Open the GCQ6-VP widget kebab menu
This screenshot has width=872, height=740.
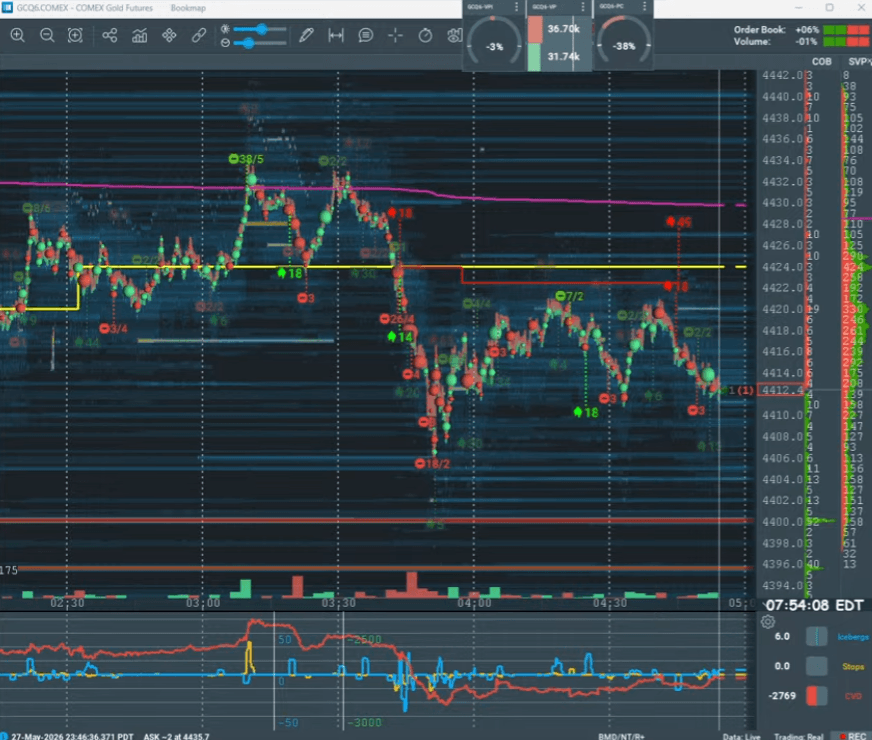583,7
